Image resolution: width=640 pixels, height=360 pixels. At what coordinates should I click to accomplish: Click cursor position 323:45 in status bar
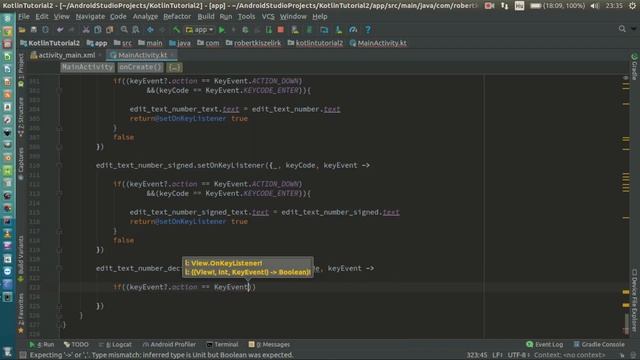coord(477,355)
